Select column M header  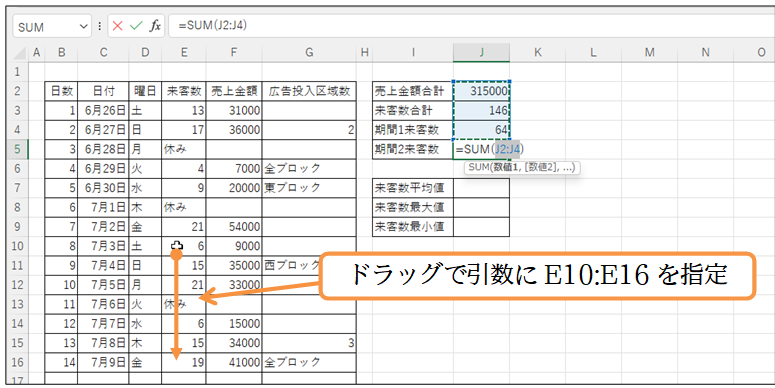click(x=649, y=52)
